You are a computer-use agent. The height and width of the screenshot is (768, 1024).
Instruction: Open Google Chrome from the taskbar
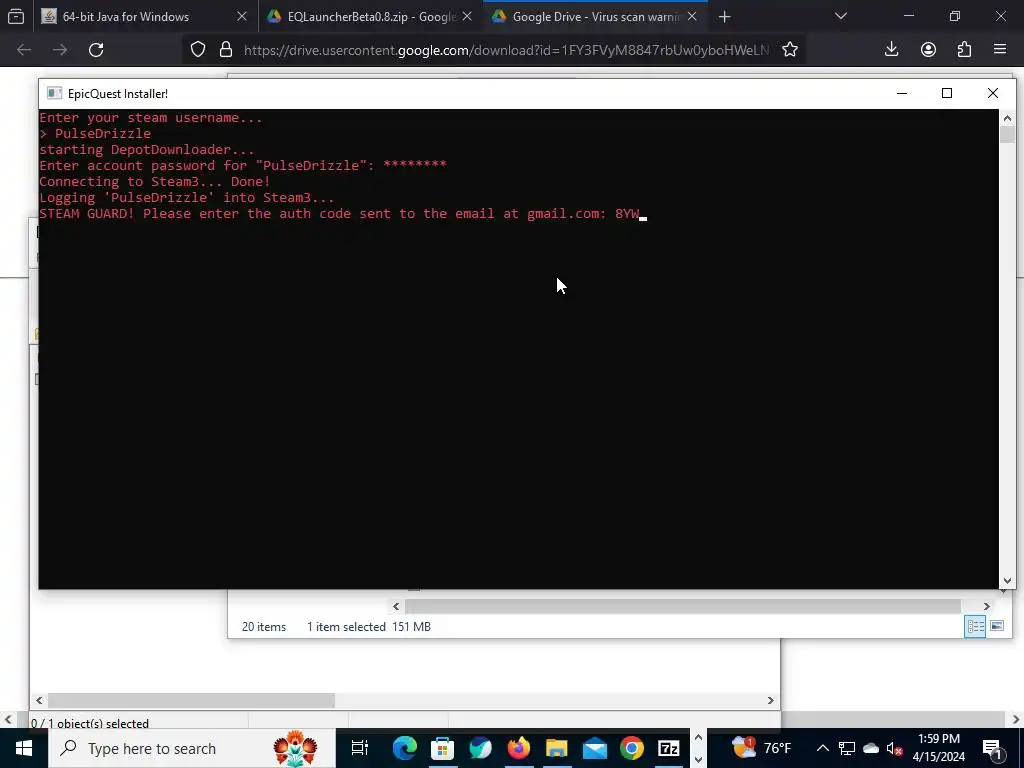[632, 748]
